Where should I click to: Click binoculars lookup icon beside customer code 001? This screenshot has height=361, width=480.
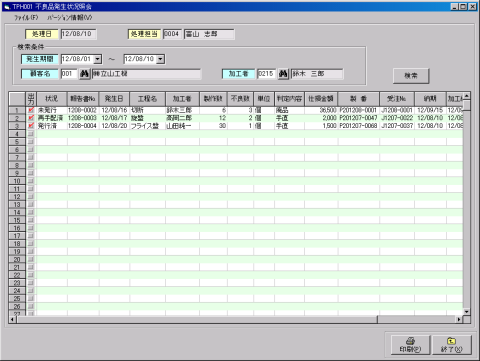coord(84,74)
